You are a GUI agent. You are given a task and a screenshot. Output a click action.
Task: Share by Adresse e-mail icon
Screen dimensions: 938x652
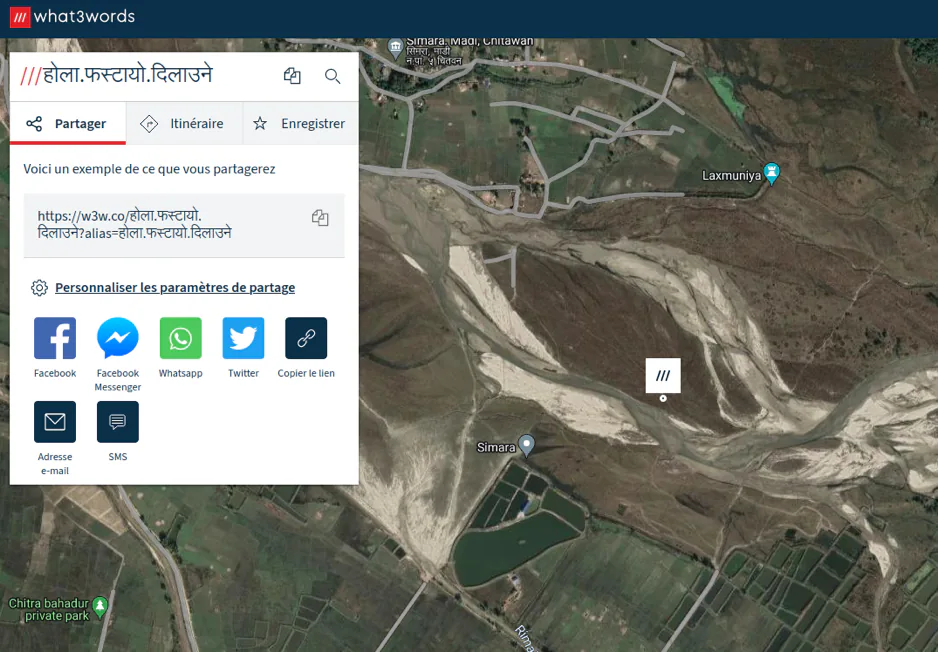(x=55, y=422)
